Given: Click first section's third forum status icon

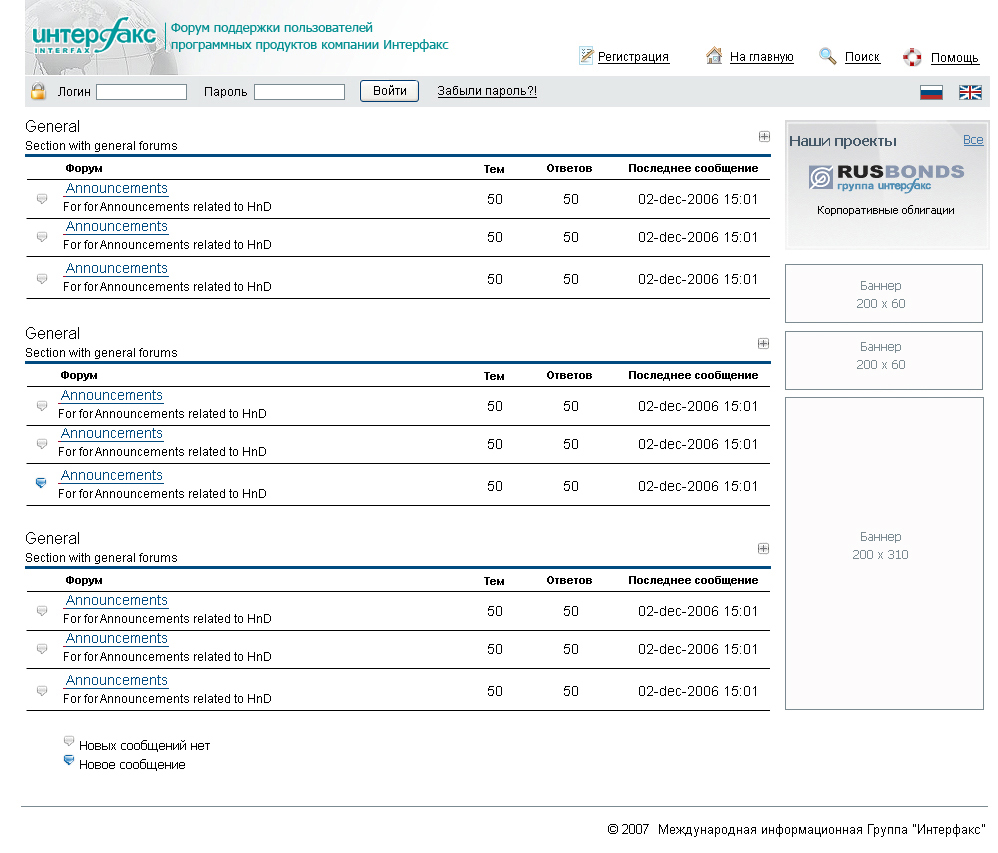Looking at the screenshot, I should (42, 279).
